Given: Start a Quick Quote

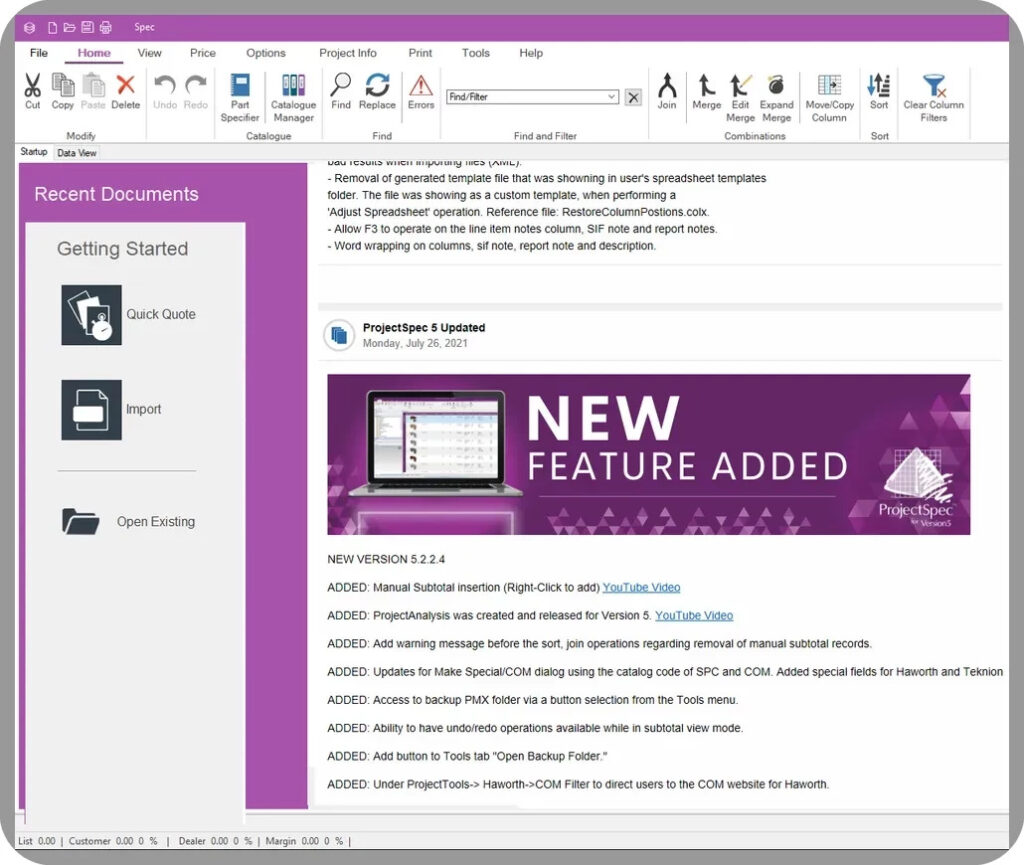Looking at the screenshot, I should (x=92, y=315).
